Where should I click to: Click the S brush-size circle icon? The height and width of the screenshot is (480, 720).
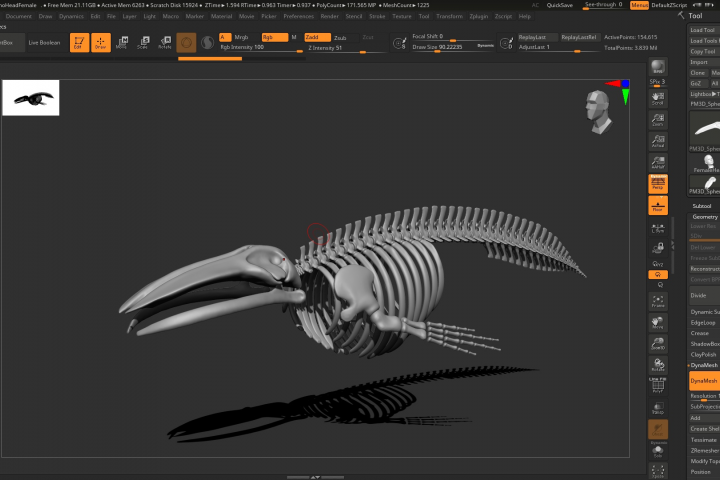tap(399, 43)
